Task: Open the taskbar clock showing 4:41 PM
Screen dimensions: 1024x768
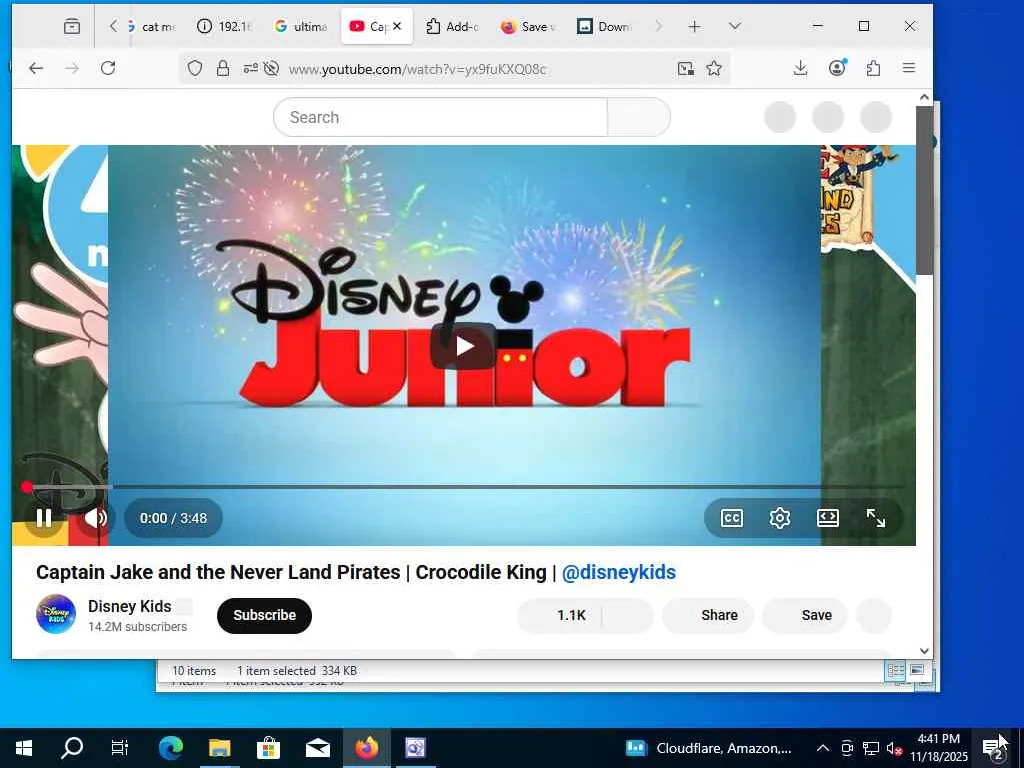Action: tap(938, 748)
